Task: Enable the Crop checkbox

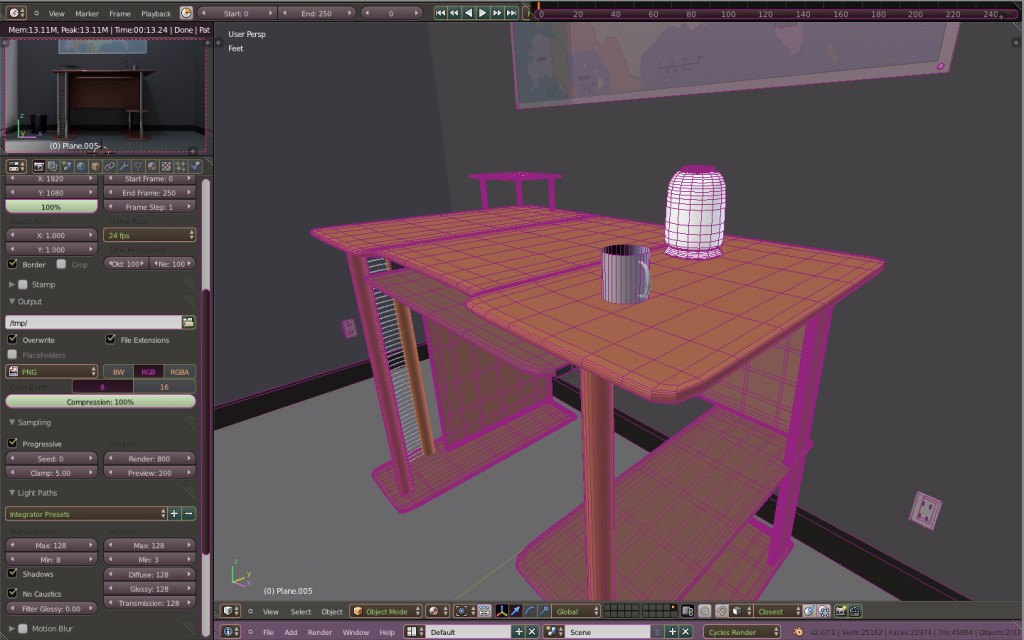Action: pyautogui.click(x=62, y=264)
